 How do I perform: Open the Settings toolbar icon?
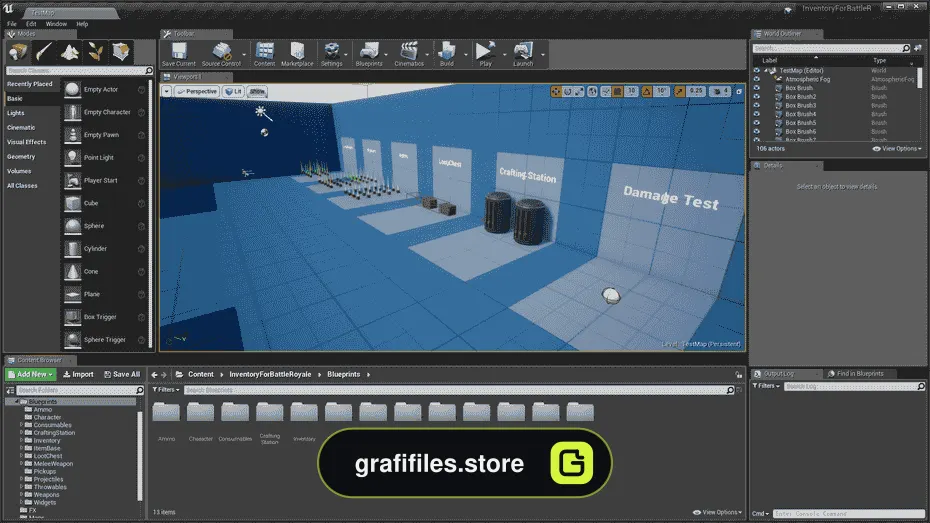click(332, 54)
